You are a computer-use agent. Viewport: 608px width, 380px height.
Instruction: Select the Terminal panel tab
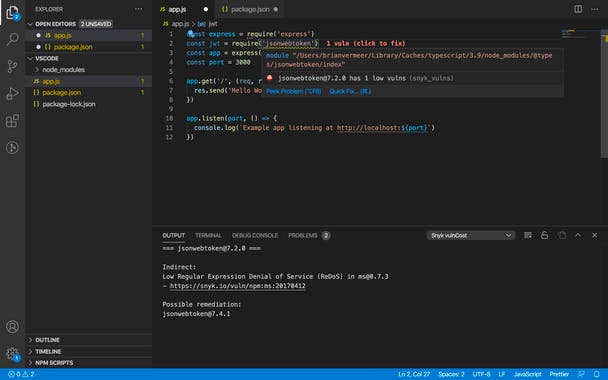208,235
